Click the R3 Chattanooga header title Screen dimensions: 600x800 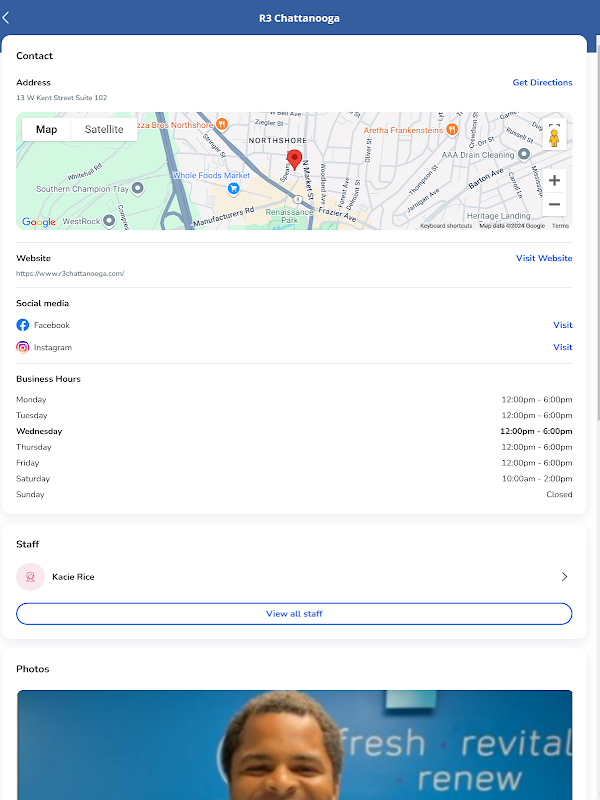point(299,18)
